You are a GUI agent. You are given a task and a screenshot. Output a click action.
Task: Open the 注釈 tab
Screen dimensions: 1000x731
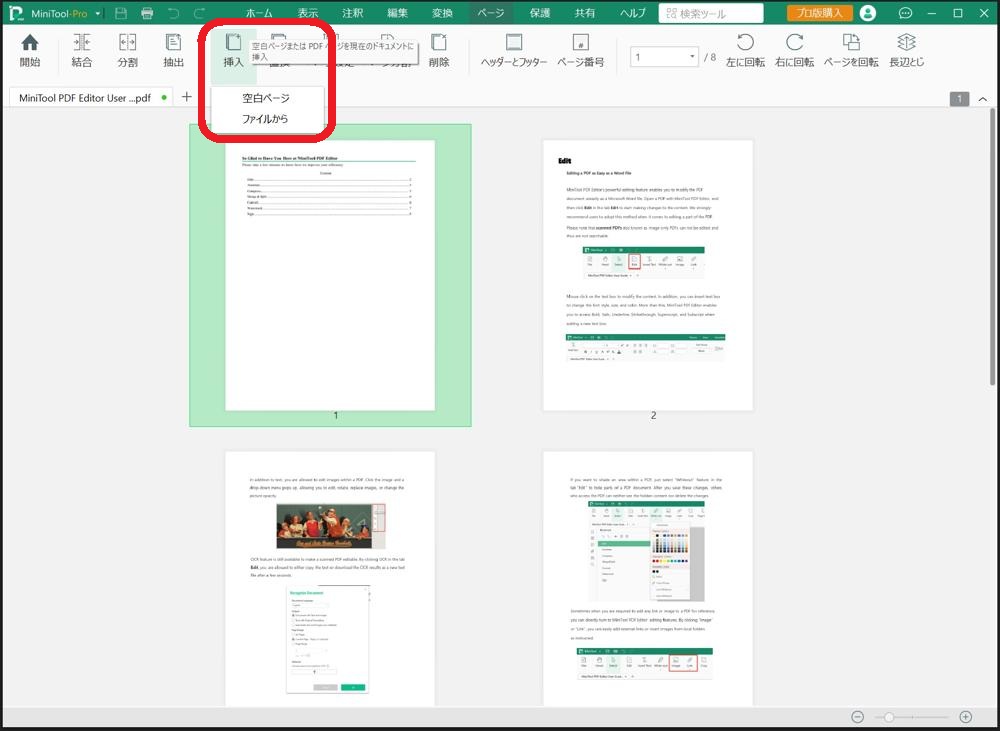tap(352, 13)
